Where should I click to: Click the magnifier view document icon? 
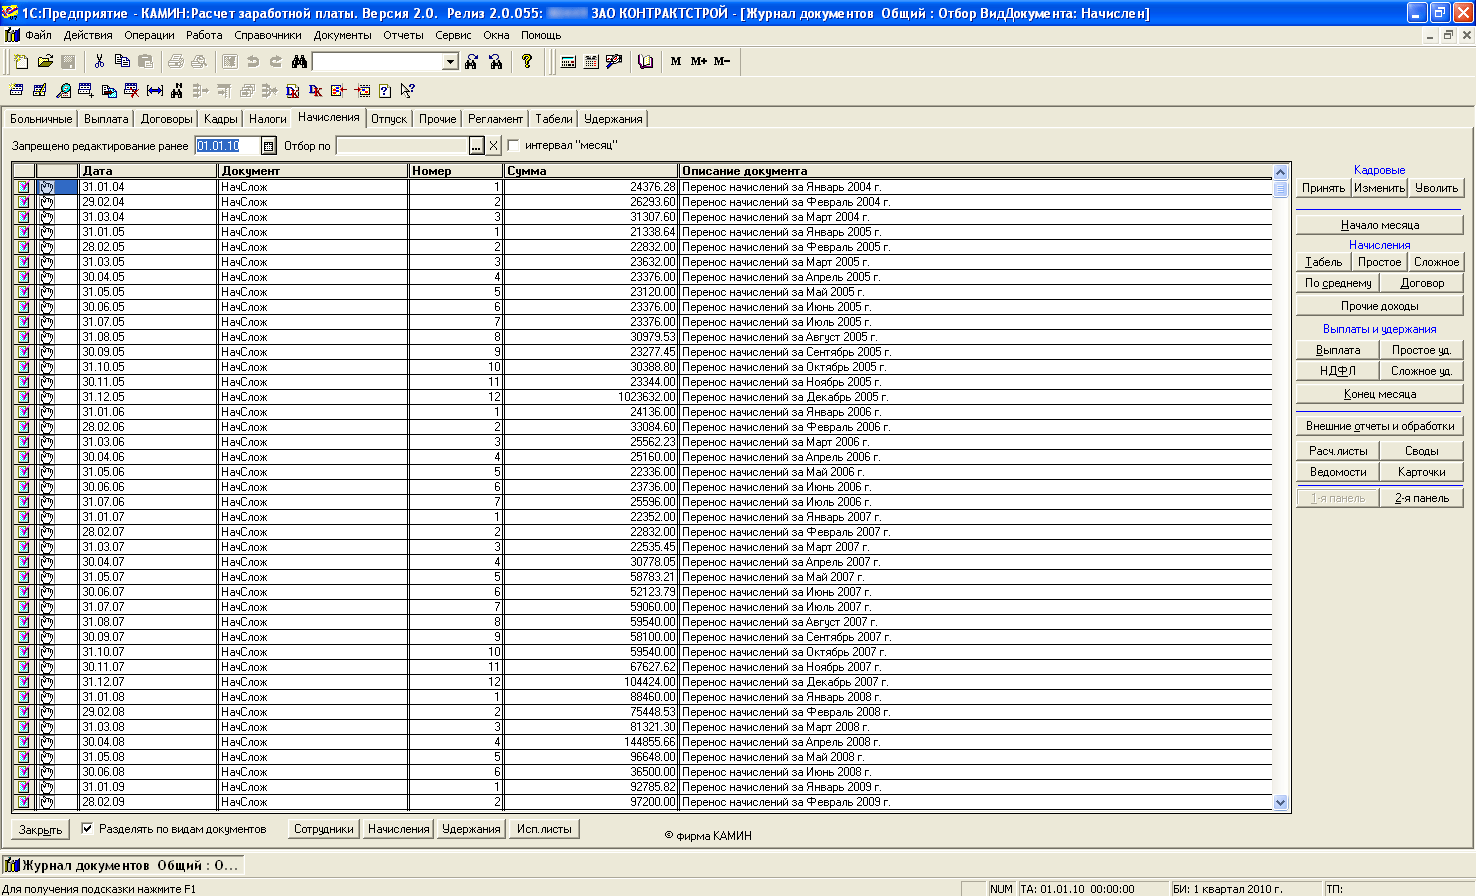pyautogui.click(x=63, y=91)
